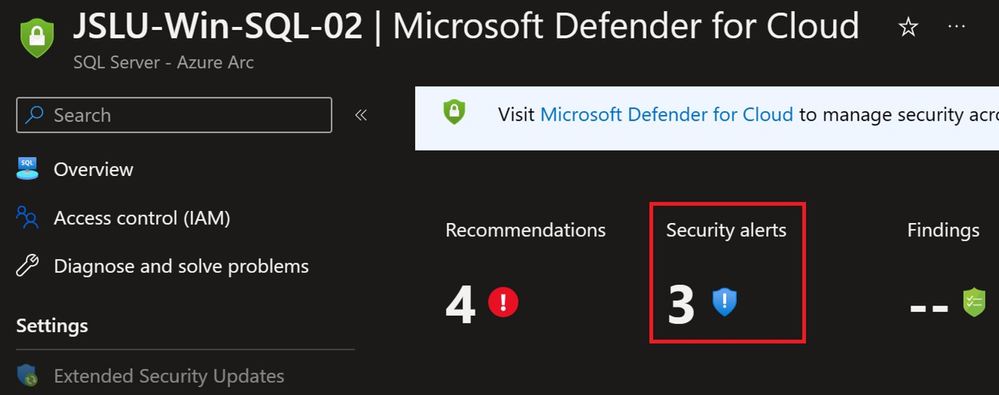Focus the Search input field

(174, 115)
